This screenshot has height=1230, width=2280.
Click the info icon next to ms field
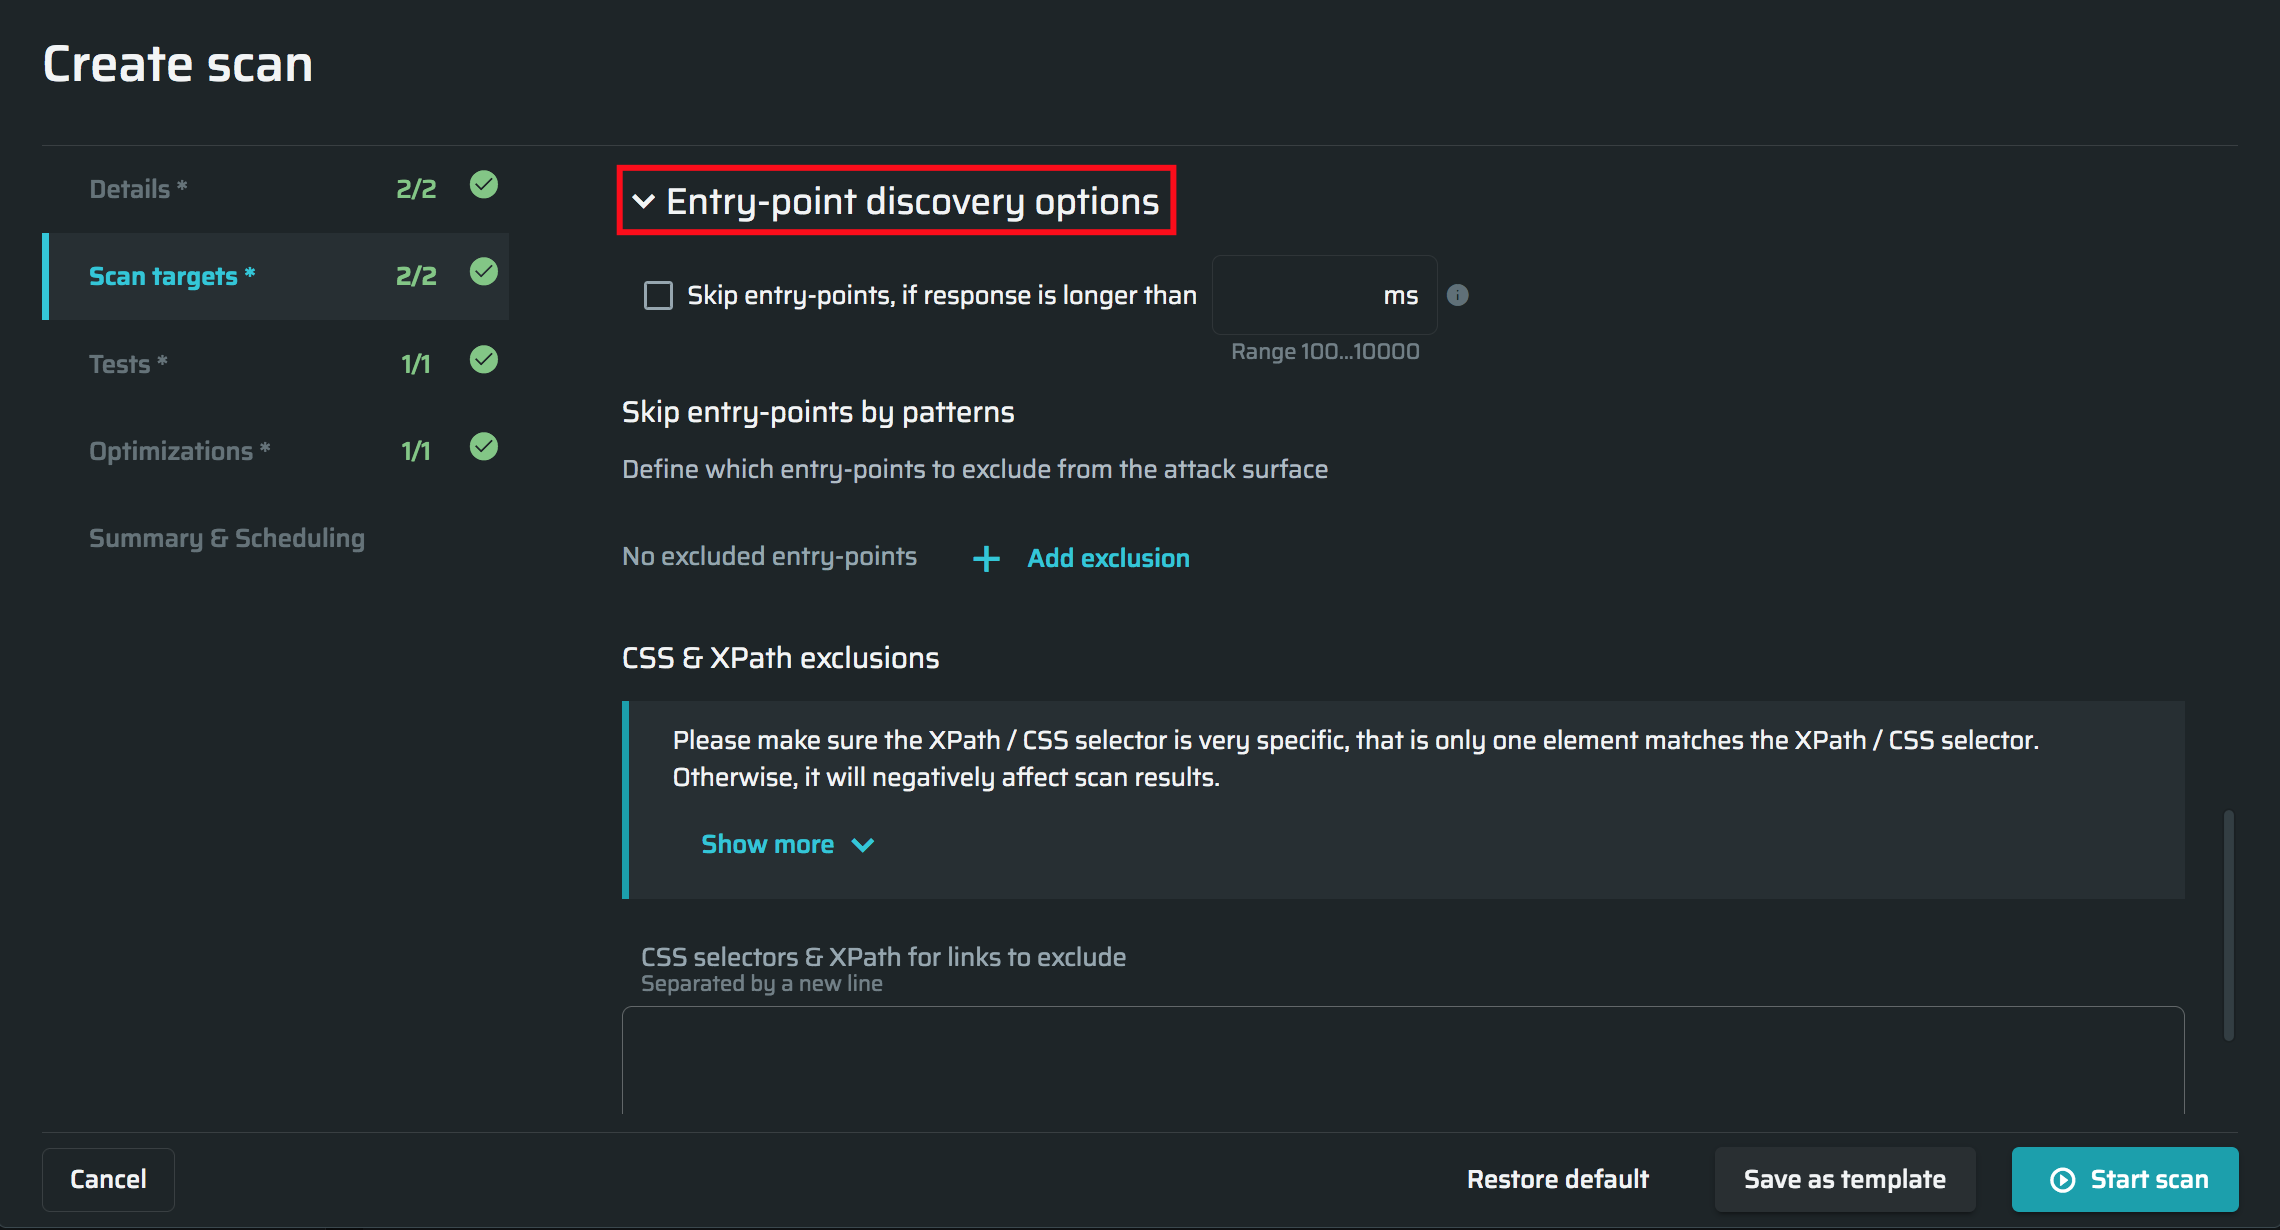click(x=1458, y=295)
